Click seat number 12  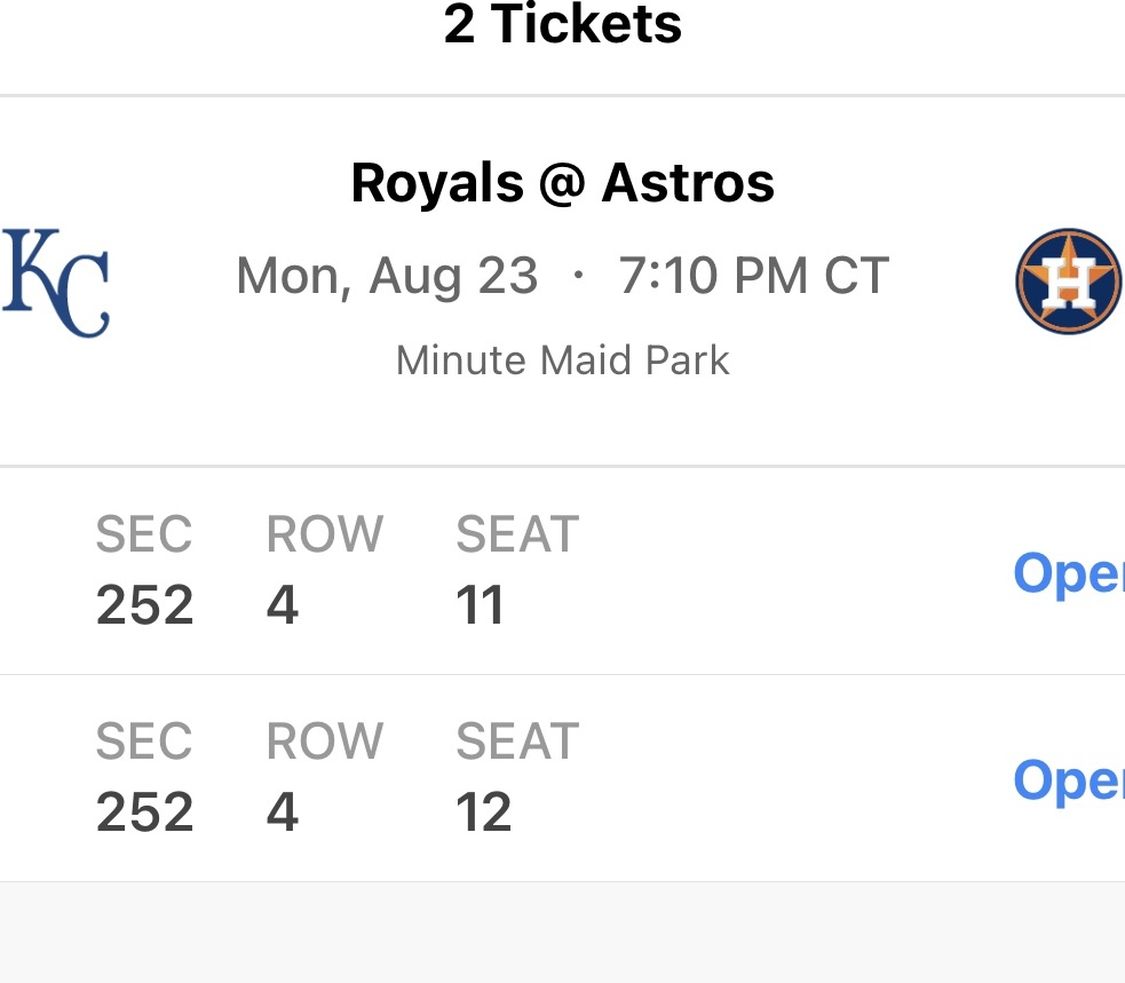coord(484,812)
